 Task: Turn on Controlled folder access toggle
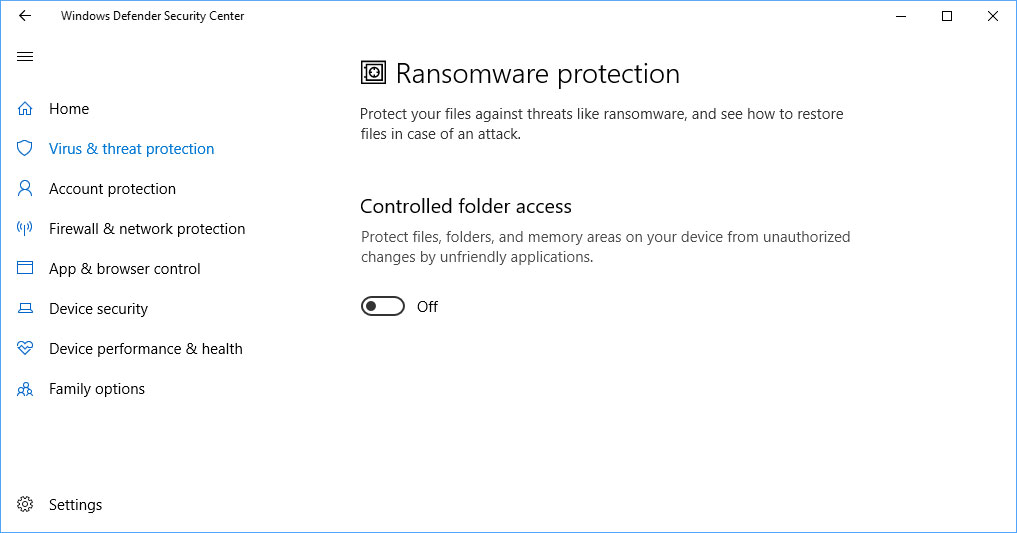pos(382,307)
